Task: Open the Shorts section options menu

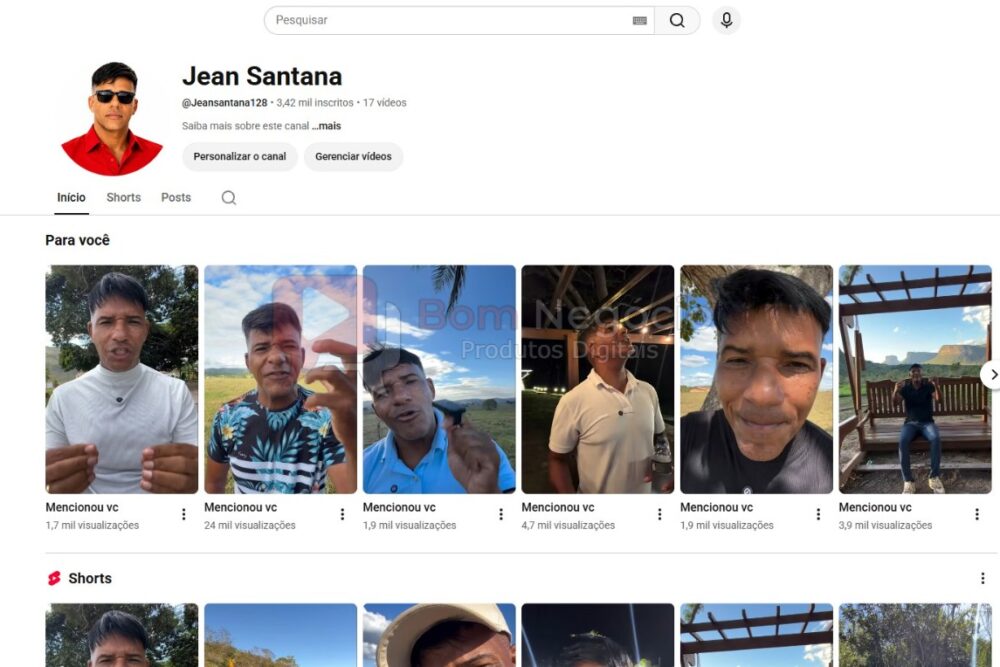Action: pyautogui.click(x=982, y=578)
